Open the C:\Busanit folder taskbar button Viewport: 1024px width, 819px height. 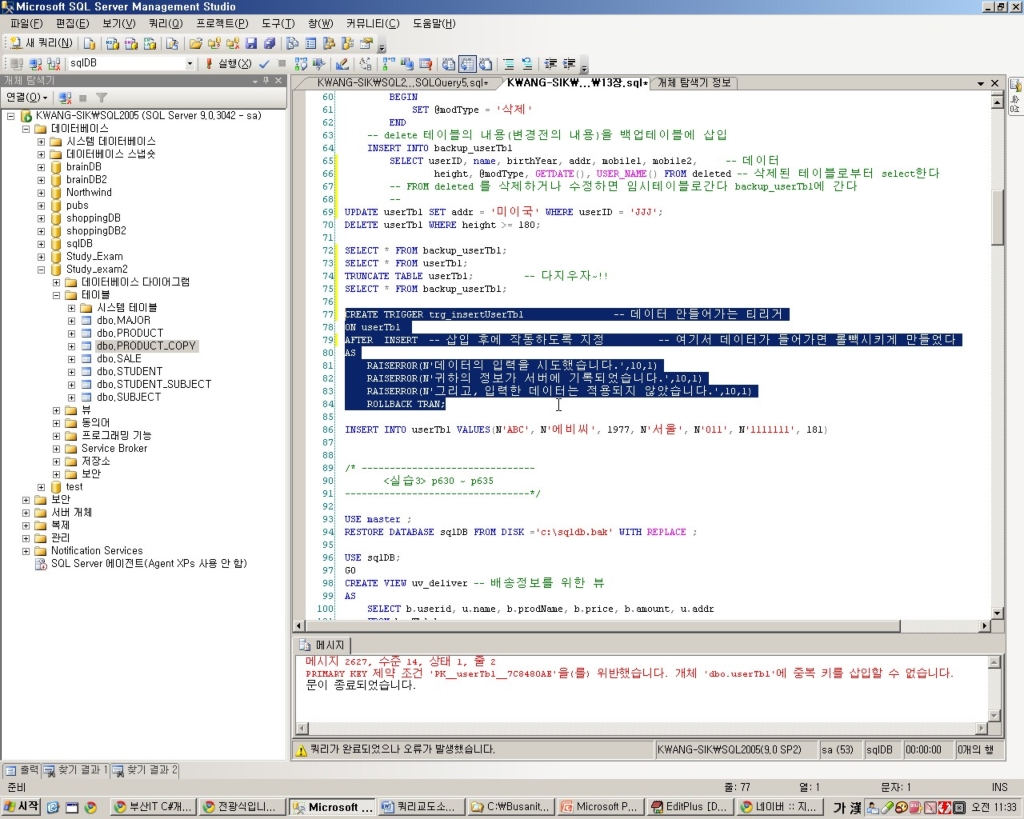click(x=510, y=807)
